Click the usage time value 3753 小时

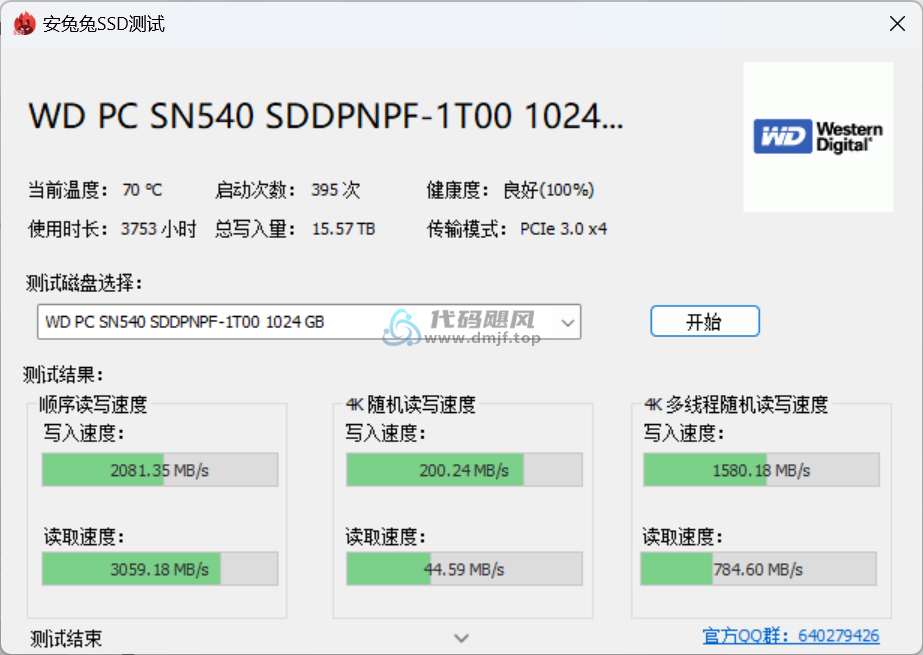[x=158, y=229]
